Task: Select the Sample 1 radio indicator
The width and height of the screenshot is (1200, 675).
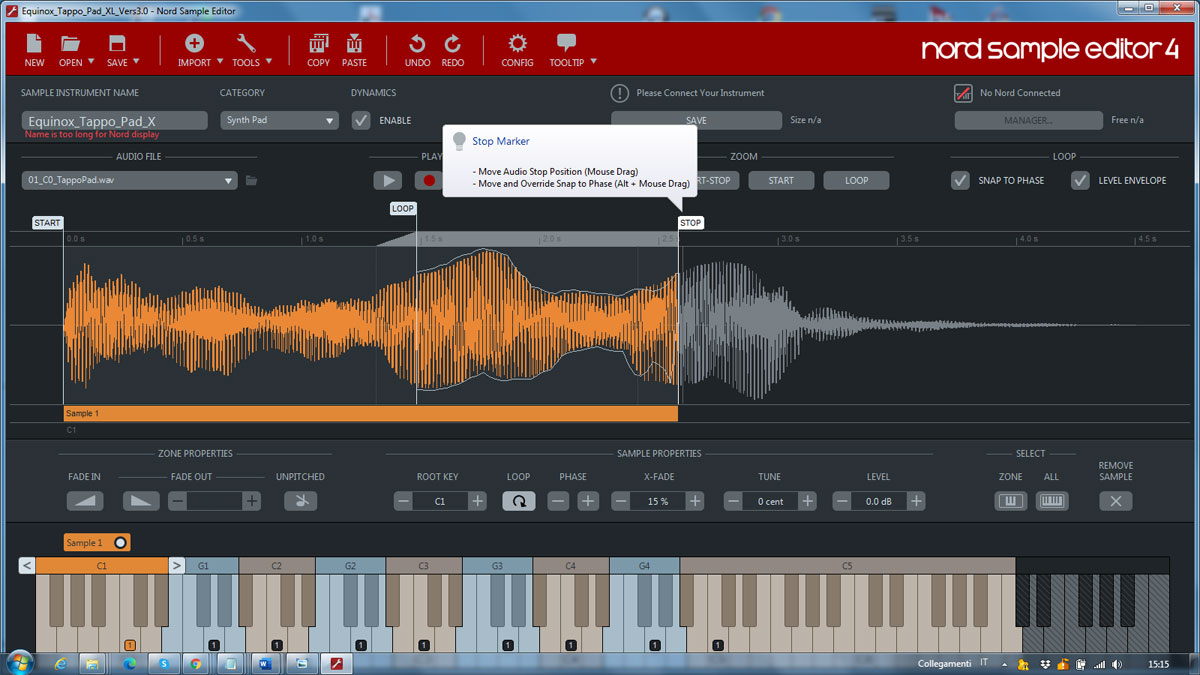Action: click(121, 543)
